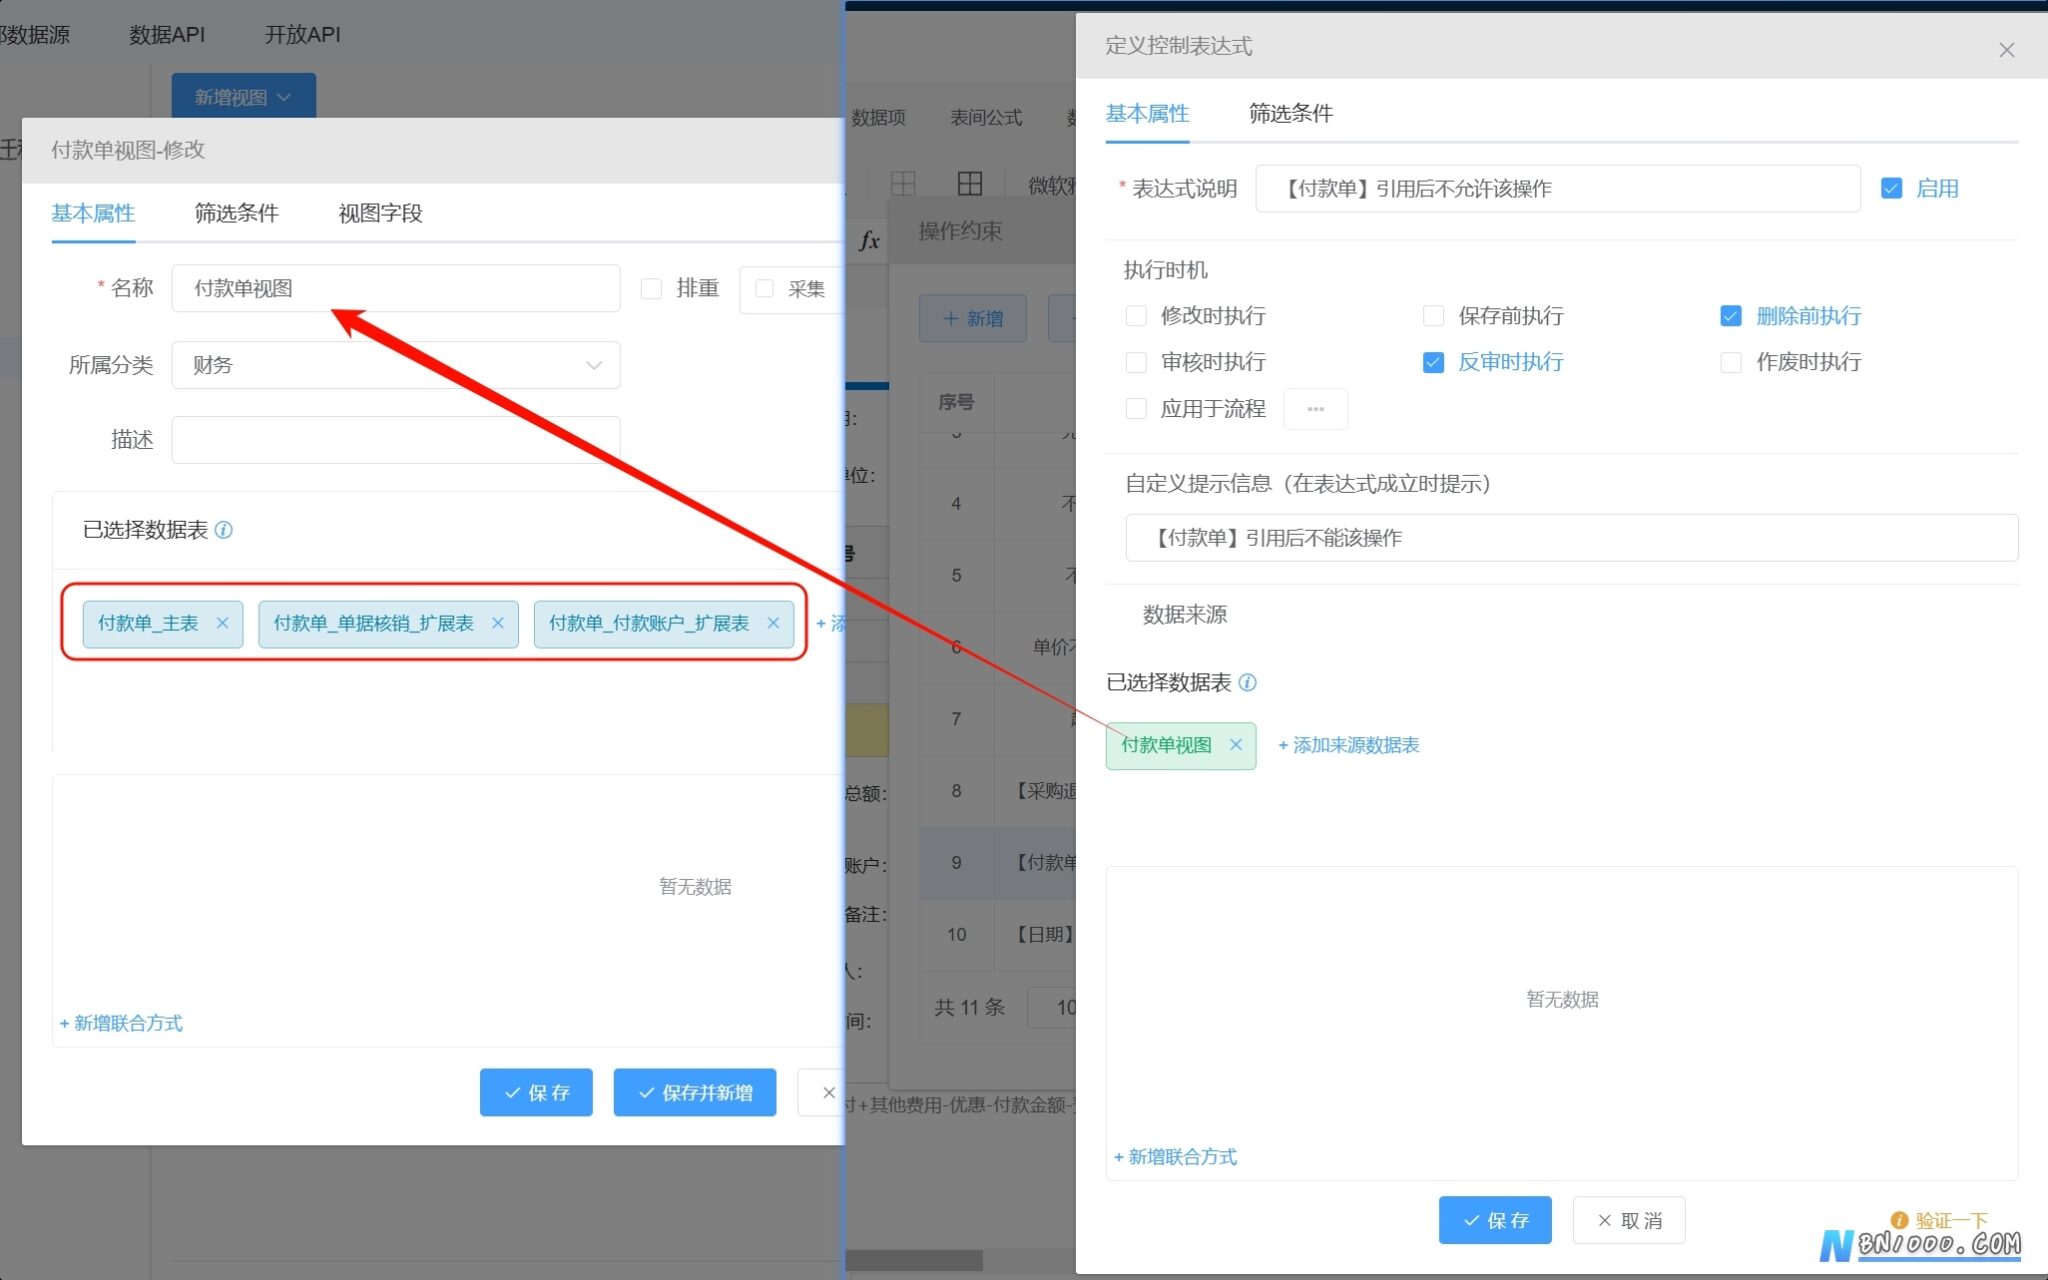Select 基本属性 tab in 付款单视图 dialog
This screenshot has height=1280, width=2048.
coord(93,213)
